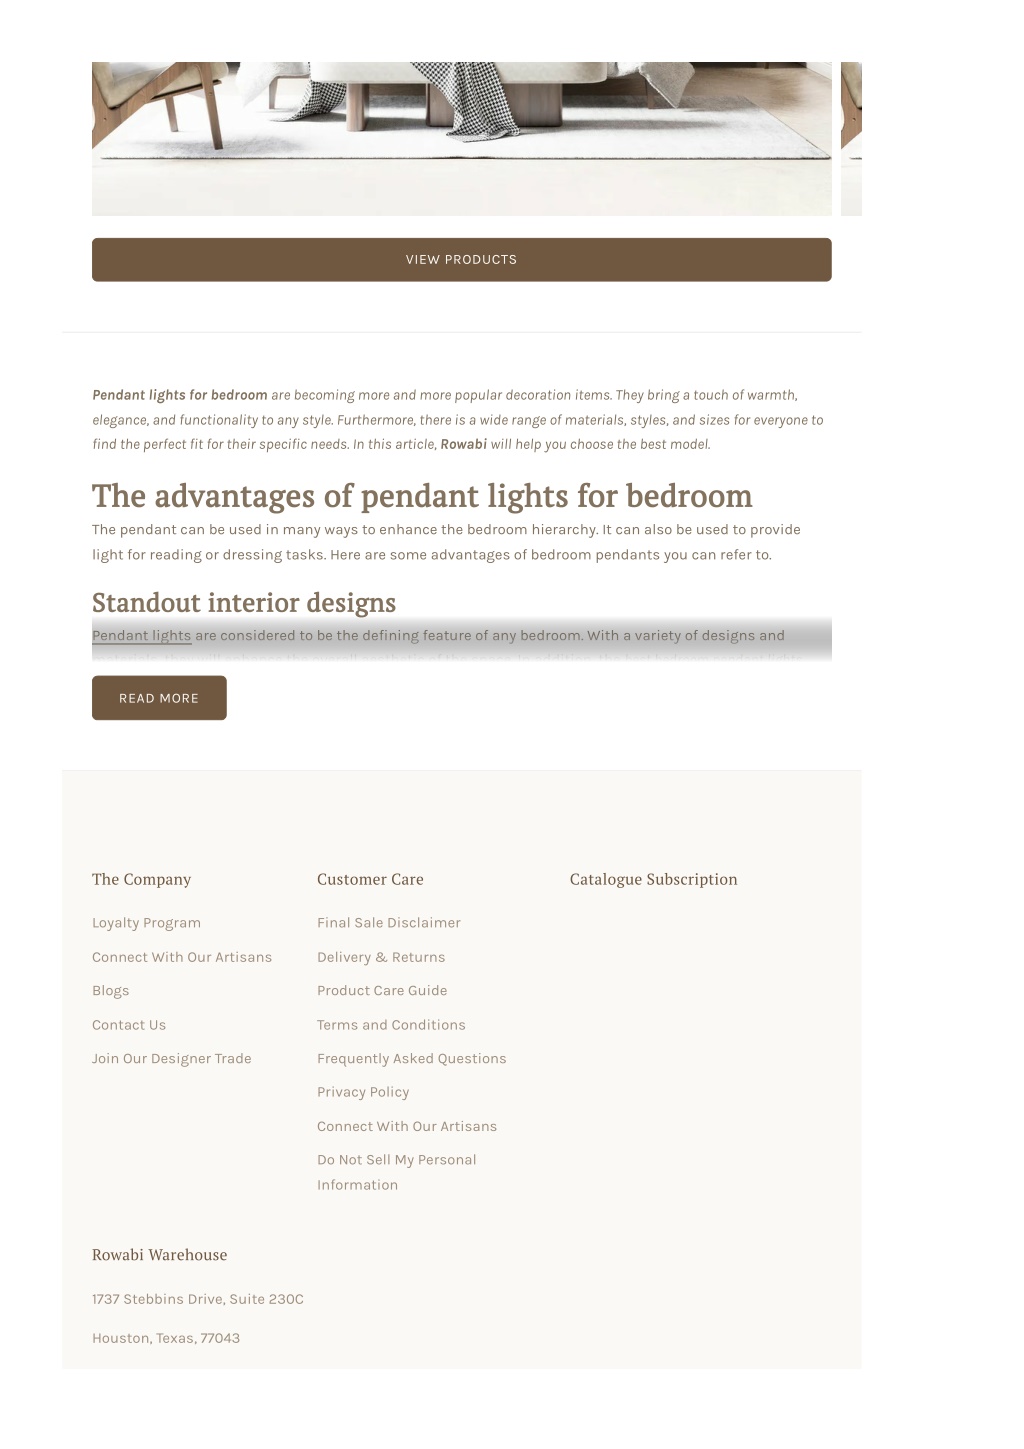Expand article with Read More button

pyautogui.click(x=159, y=698)
